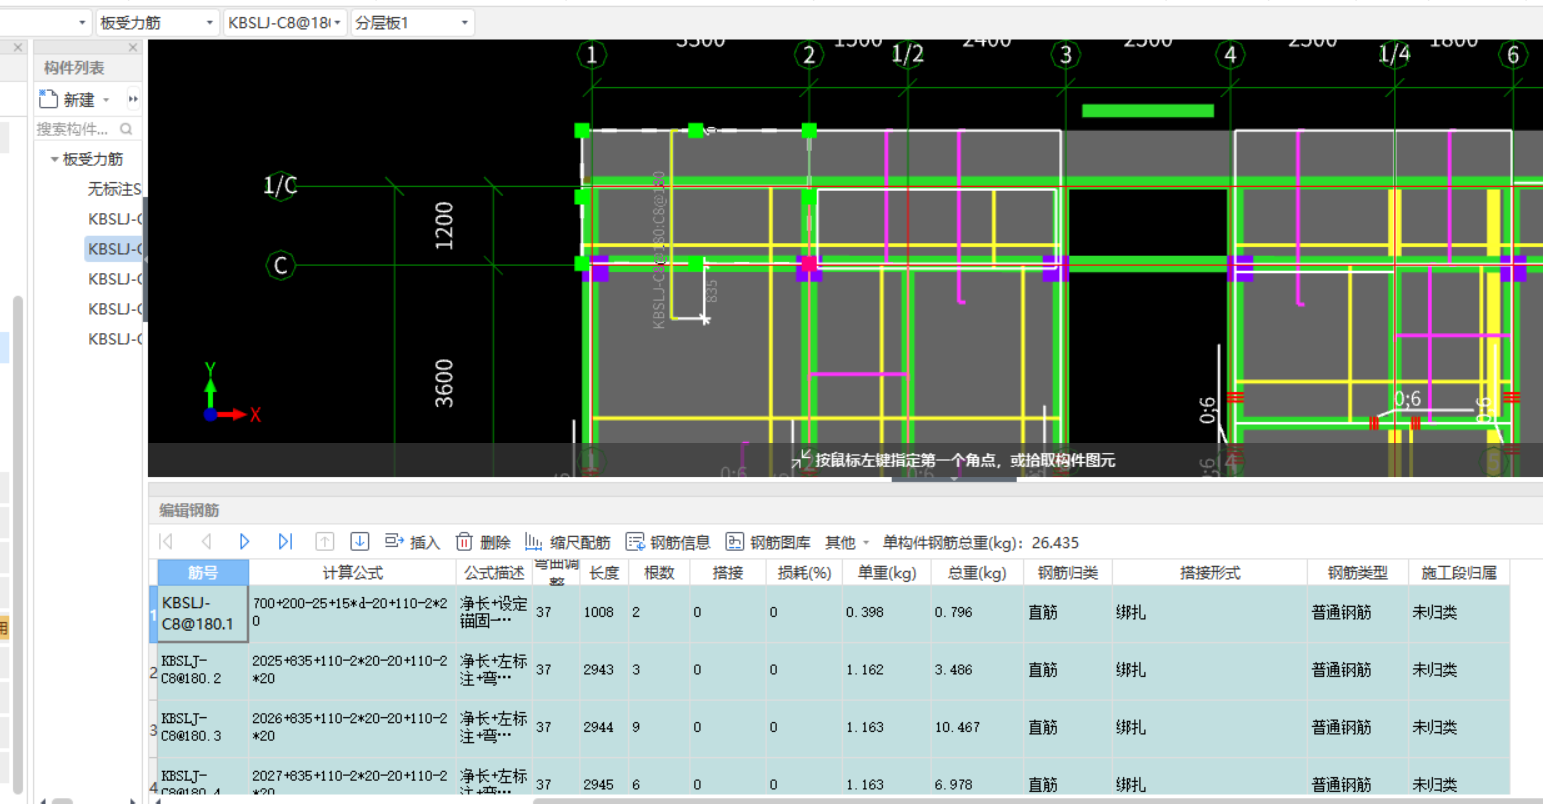Viewport: 1543px width, 804px height.
Task: Click axis label 1/C on canvas
Action: [280, 185]
